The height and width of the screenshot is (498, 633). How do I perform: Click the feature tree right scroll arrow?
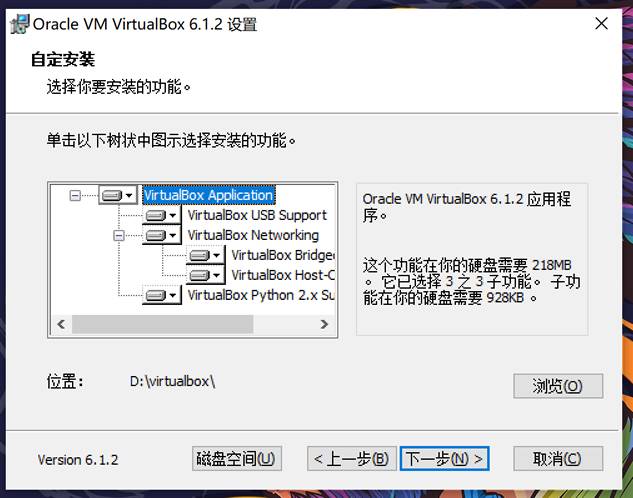324,324
